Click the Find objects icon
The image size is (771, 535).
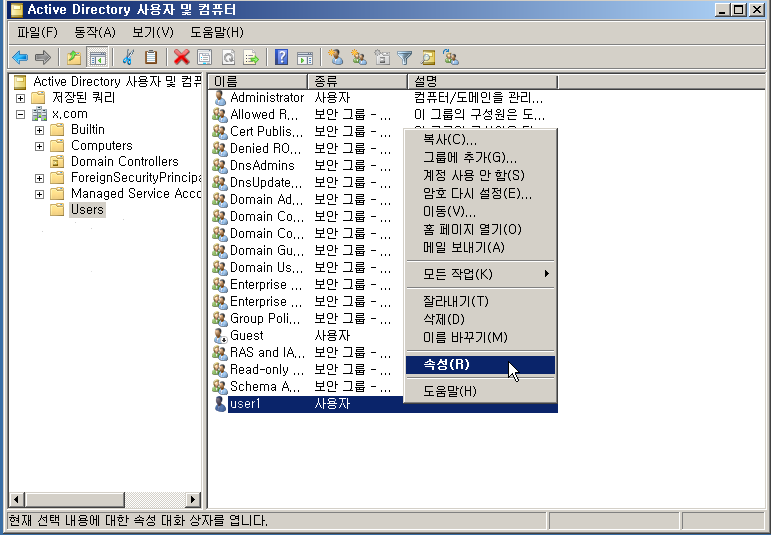[x=428, y=58]
